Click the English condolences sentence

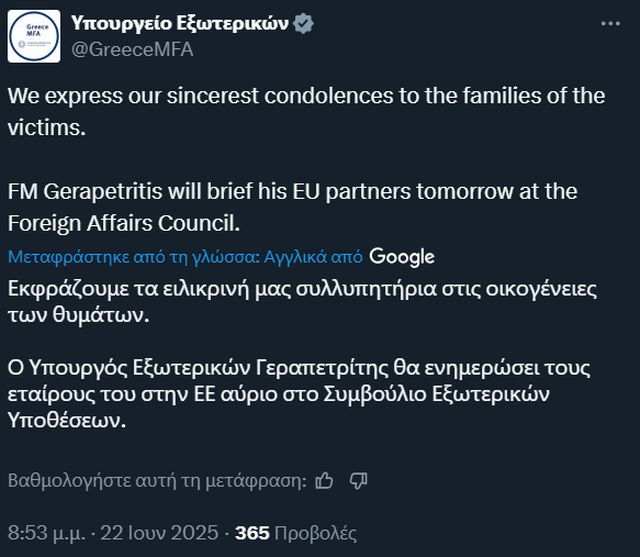(306, 97)
